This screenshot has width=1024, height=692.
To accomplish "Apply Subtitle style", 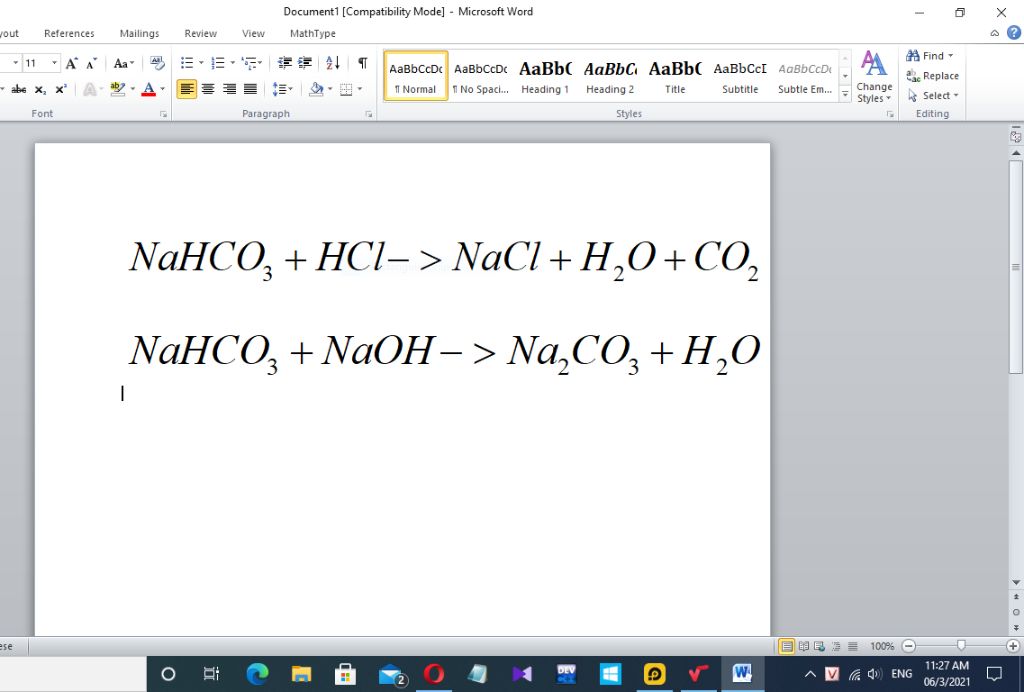I will 740,76.
